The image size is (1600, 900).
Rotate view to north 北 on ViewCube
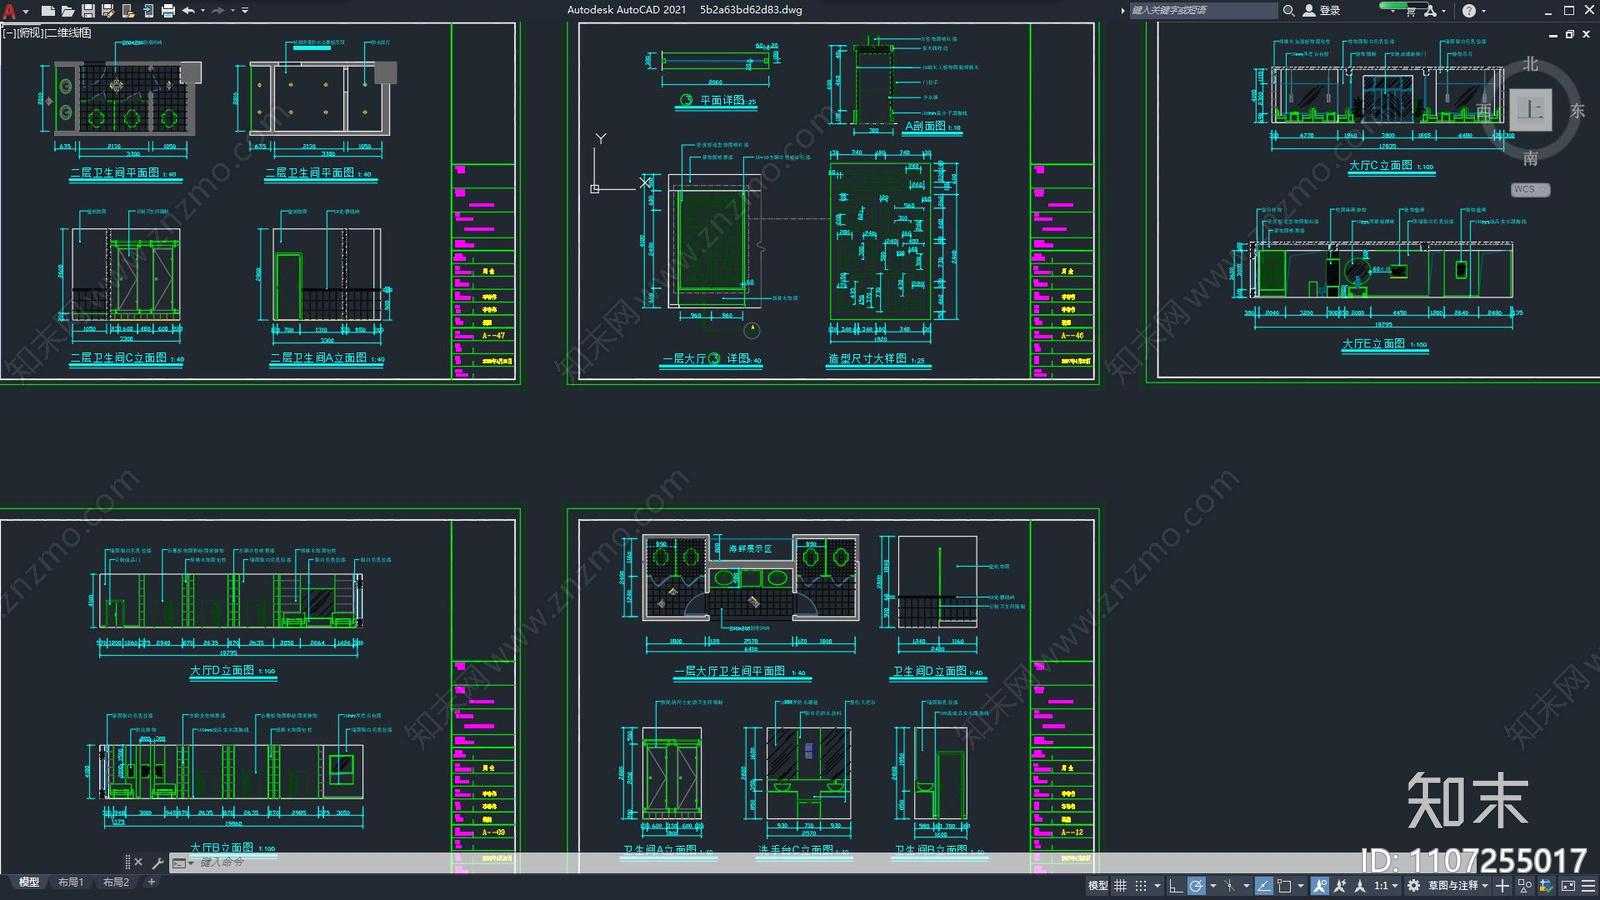[x=1531, y=64]
